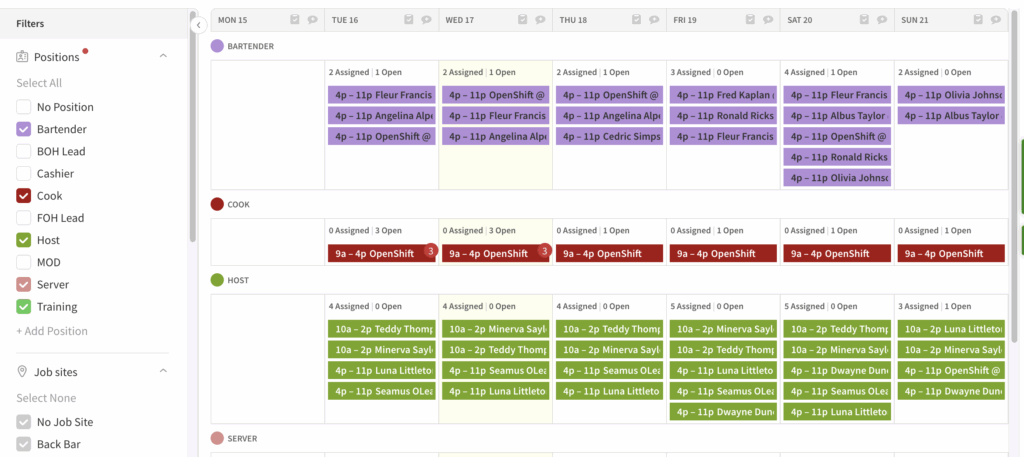Screen dimensions: 1024x457
Task: Click the notes icon on Sunday 21
Action: click(x=978, y=19)
